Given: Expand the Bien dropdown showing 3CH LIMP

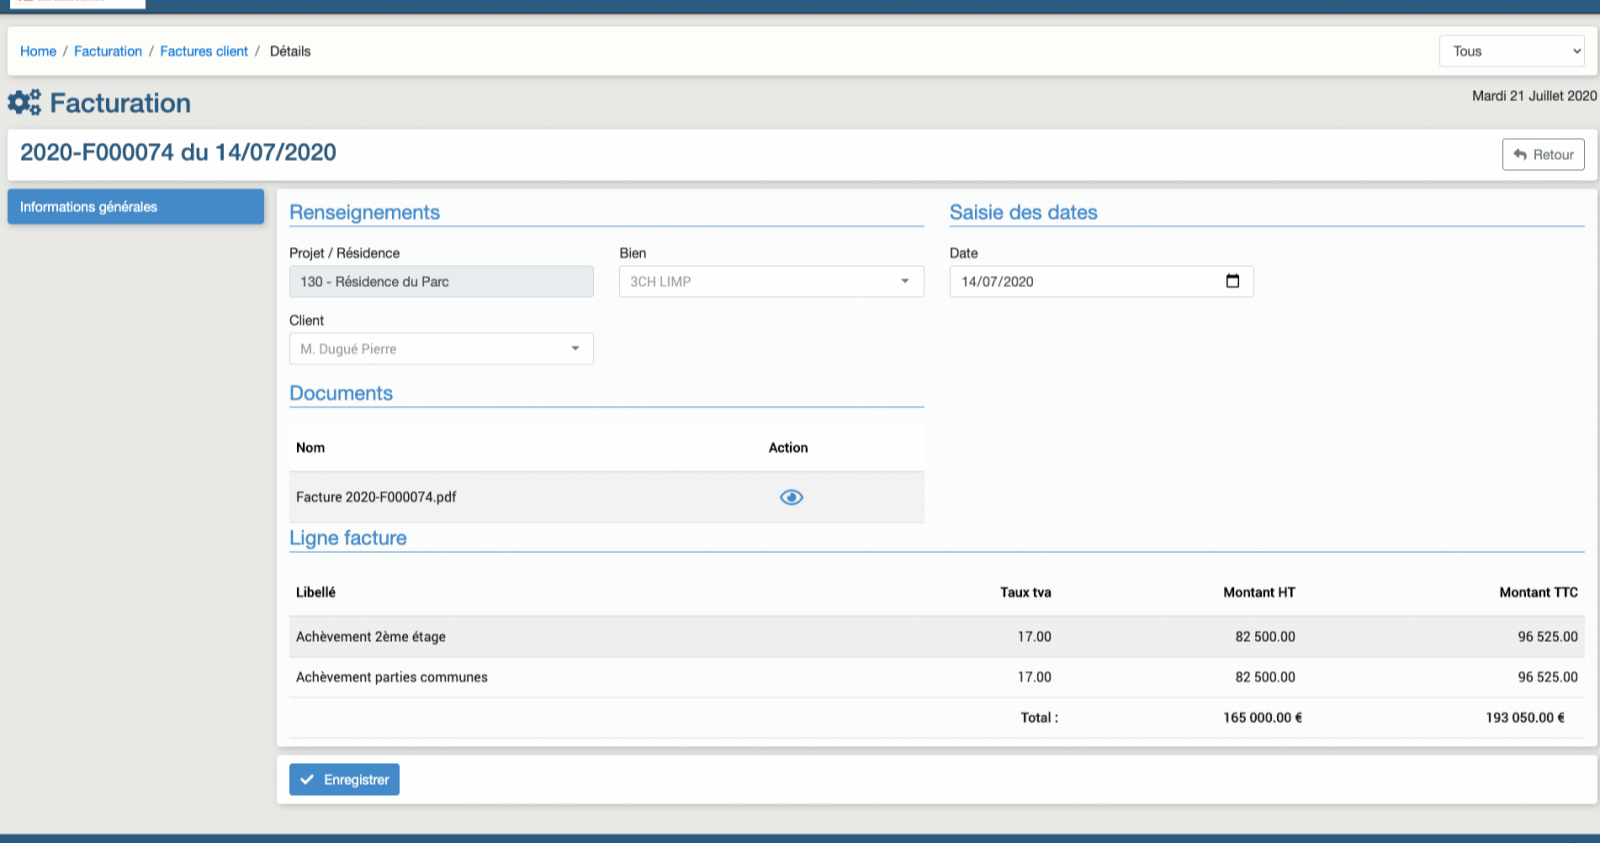Looking at the screenshot, I should 770,281.
